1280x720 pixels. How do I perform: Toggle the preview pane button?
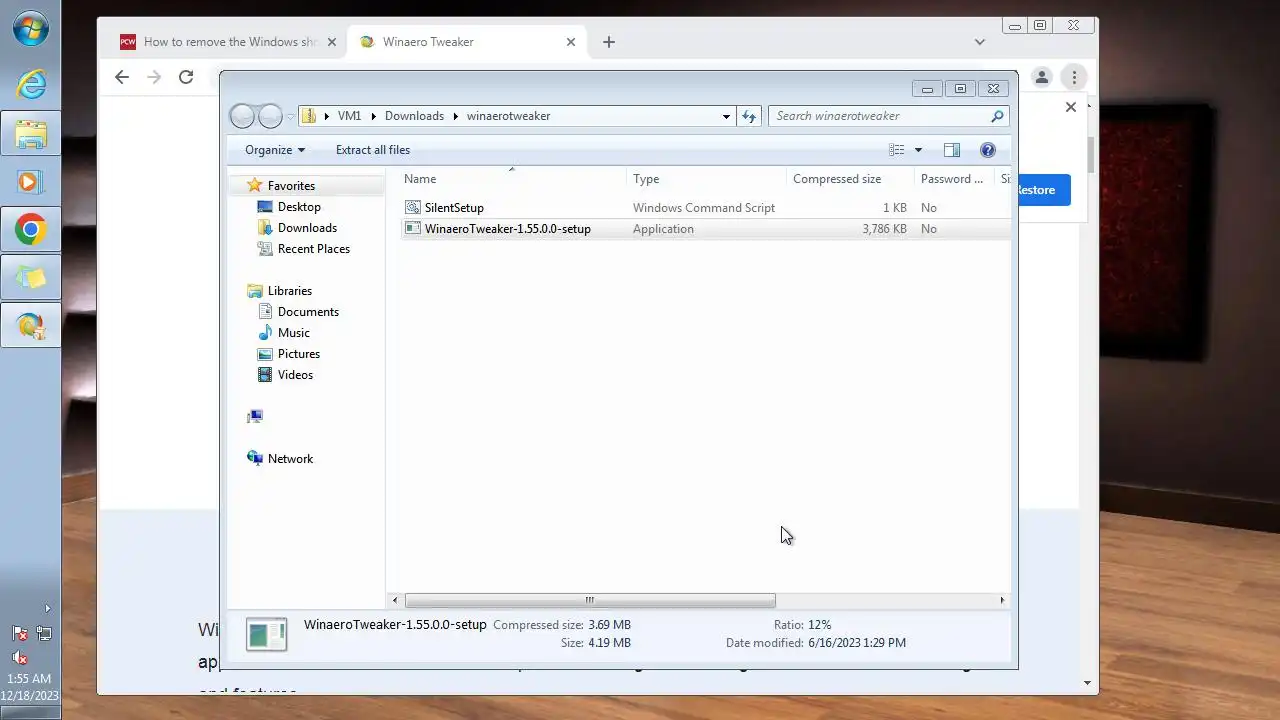click(952, 150)
